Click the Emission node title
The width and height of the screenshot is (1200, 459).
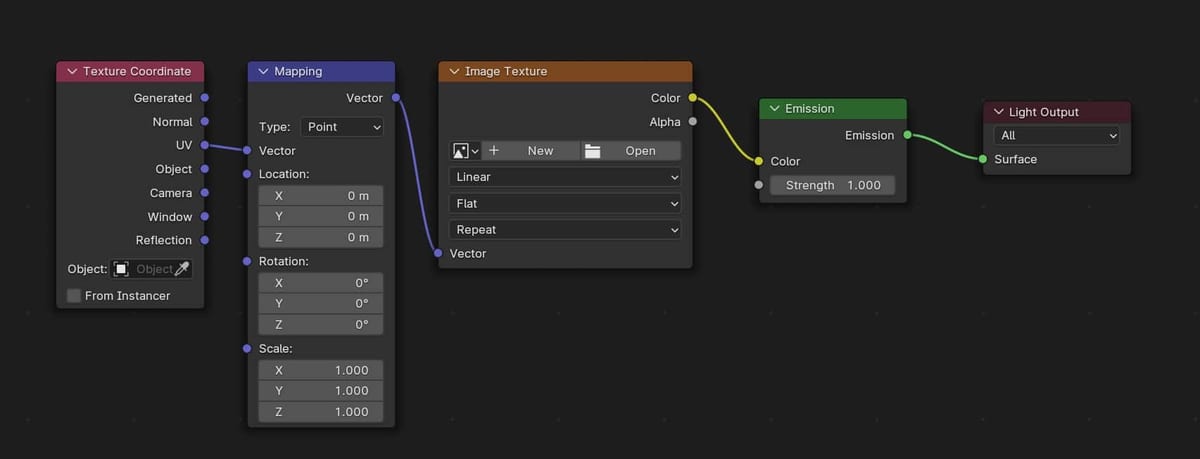coord(810,109)
